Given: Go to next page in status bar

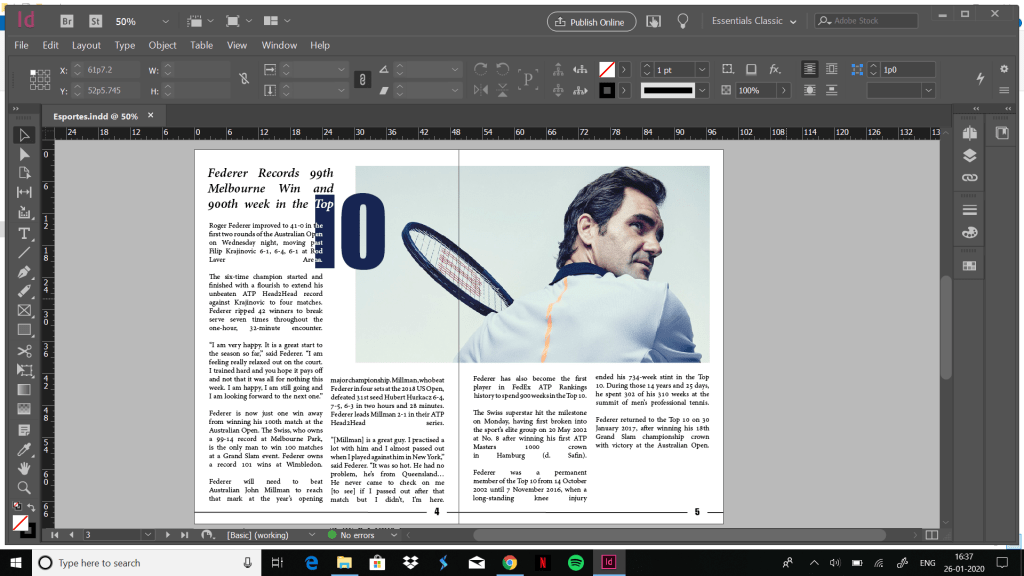Looking at the screenshot, I should (x=166, y=535).
